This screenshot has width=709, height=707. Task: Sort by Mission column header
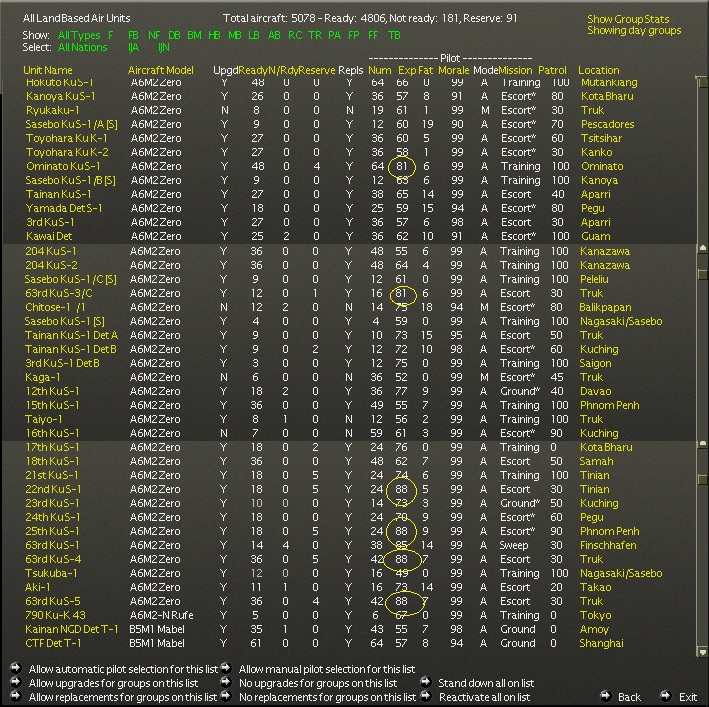(515, 71)
